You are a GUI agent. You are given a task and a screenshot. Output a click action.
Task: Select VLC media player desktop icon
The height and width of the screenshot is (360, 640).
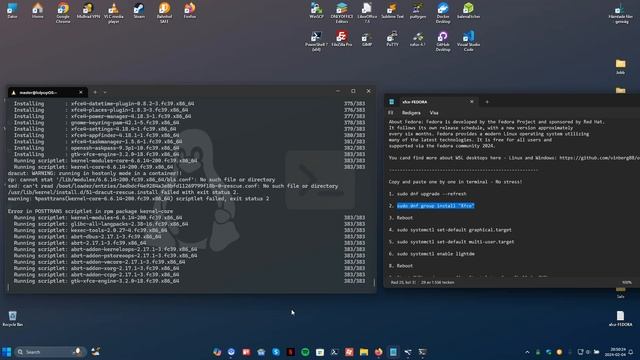(113, 13)
